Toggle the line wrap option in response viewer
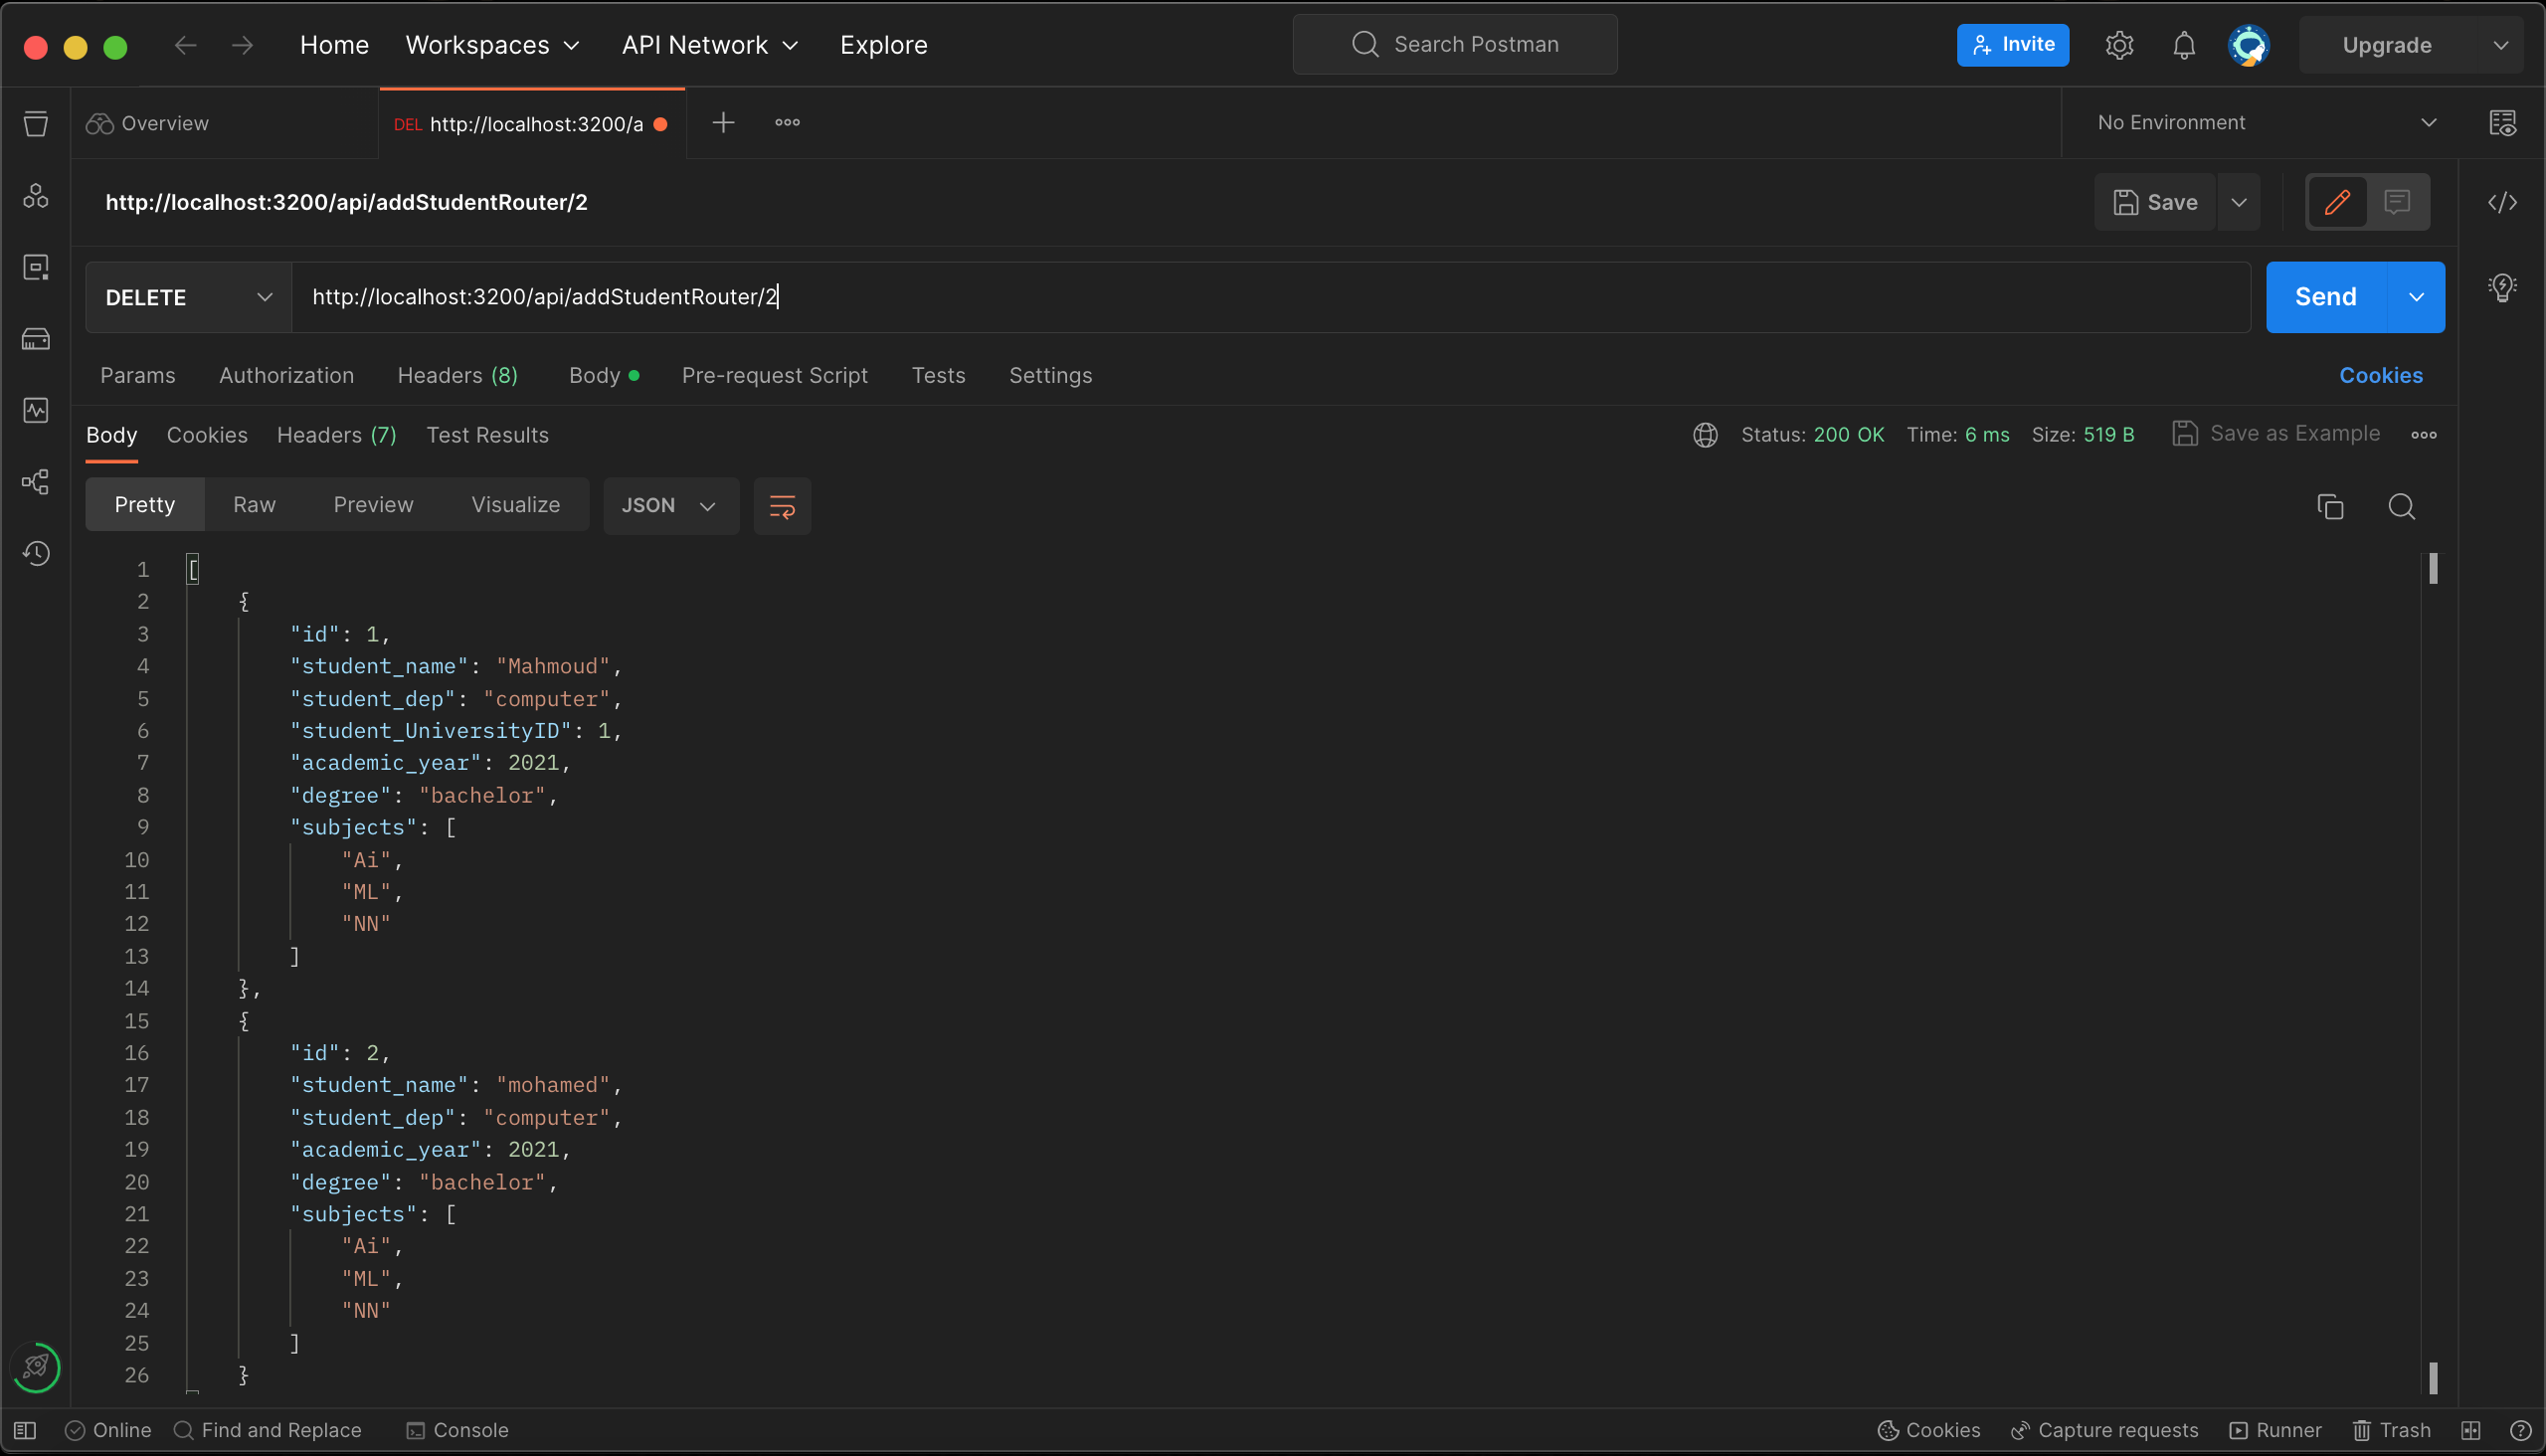This screenshot has width=2546, height=1456. pyautogui.click(x=783, y=505)
